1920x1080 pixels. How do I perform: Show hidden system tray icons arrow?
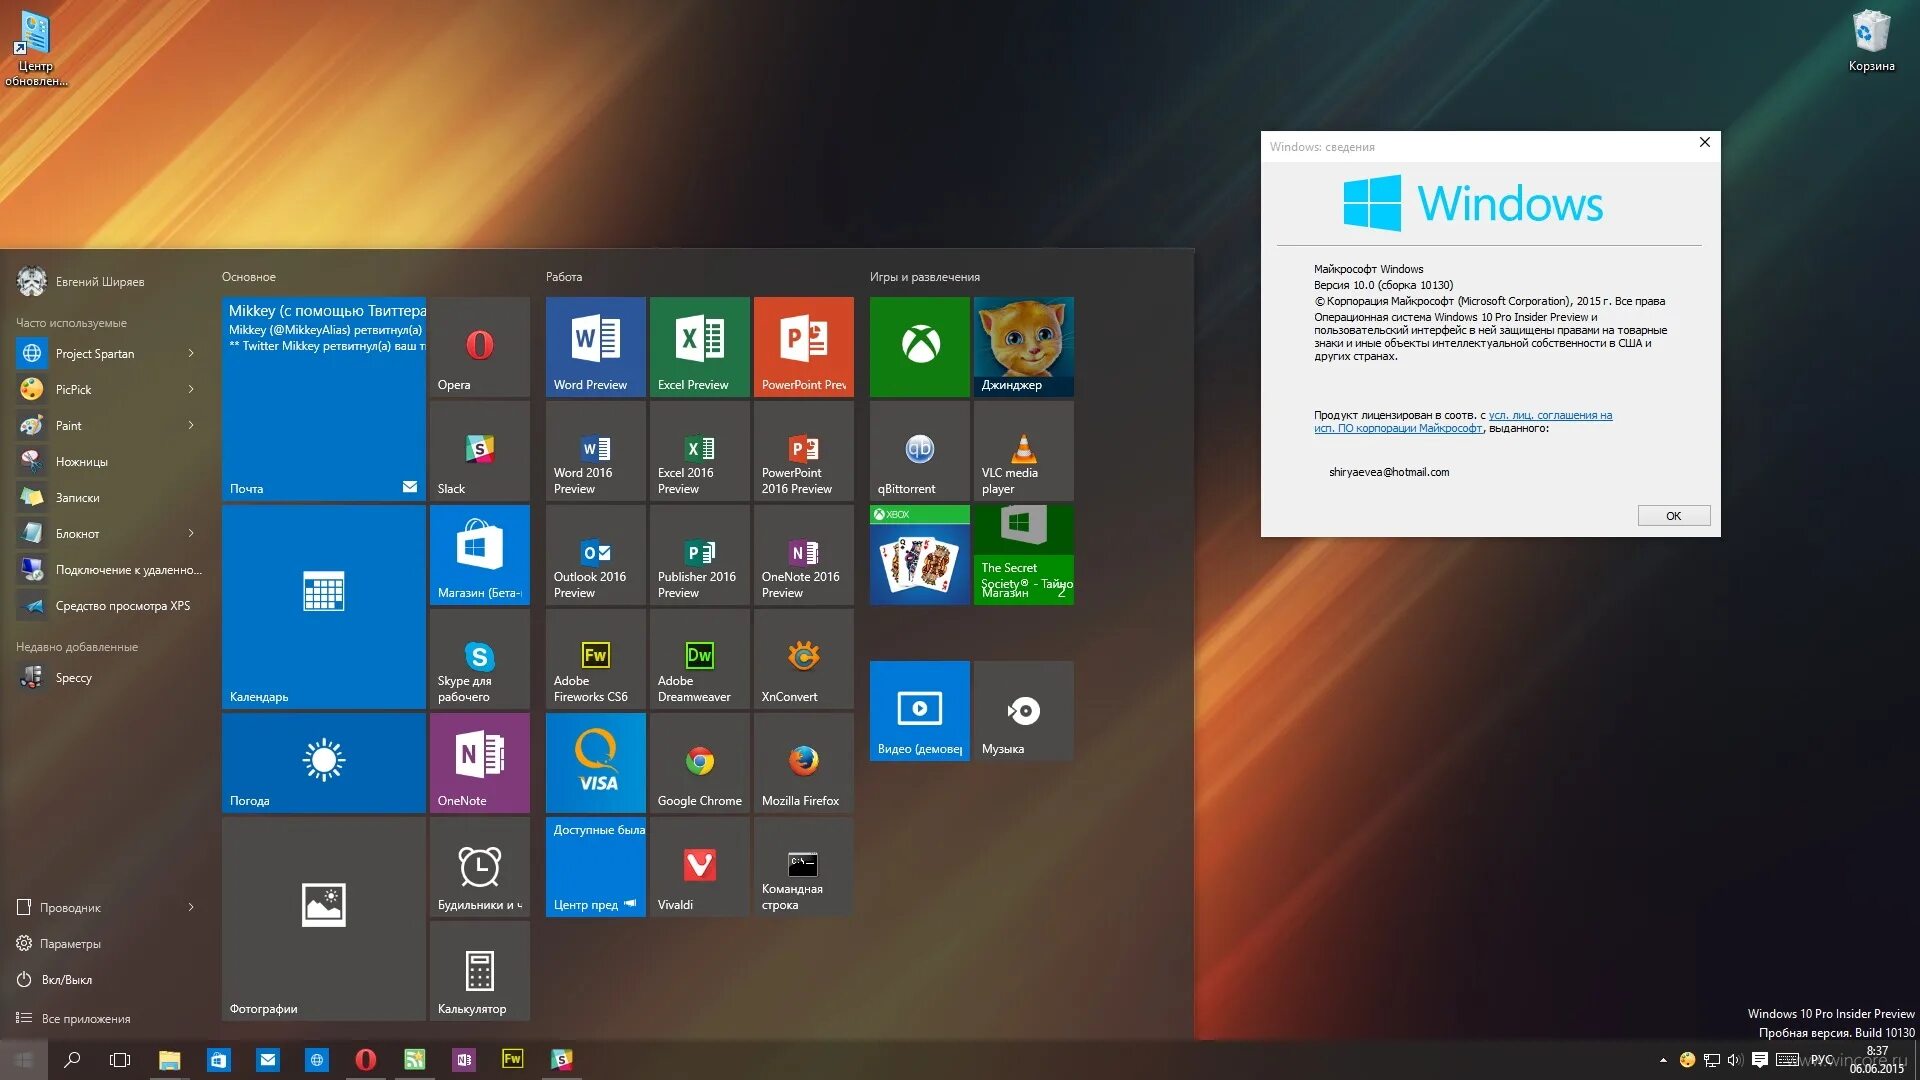1663,1060
